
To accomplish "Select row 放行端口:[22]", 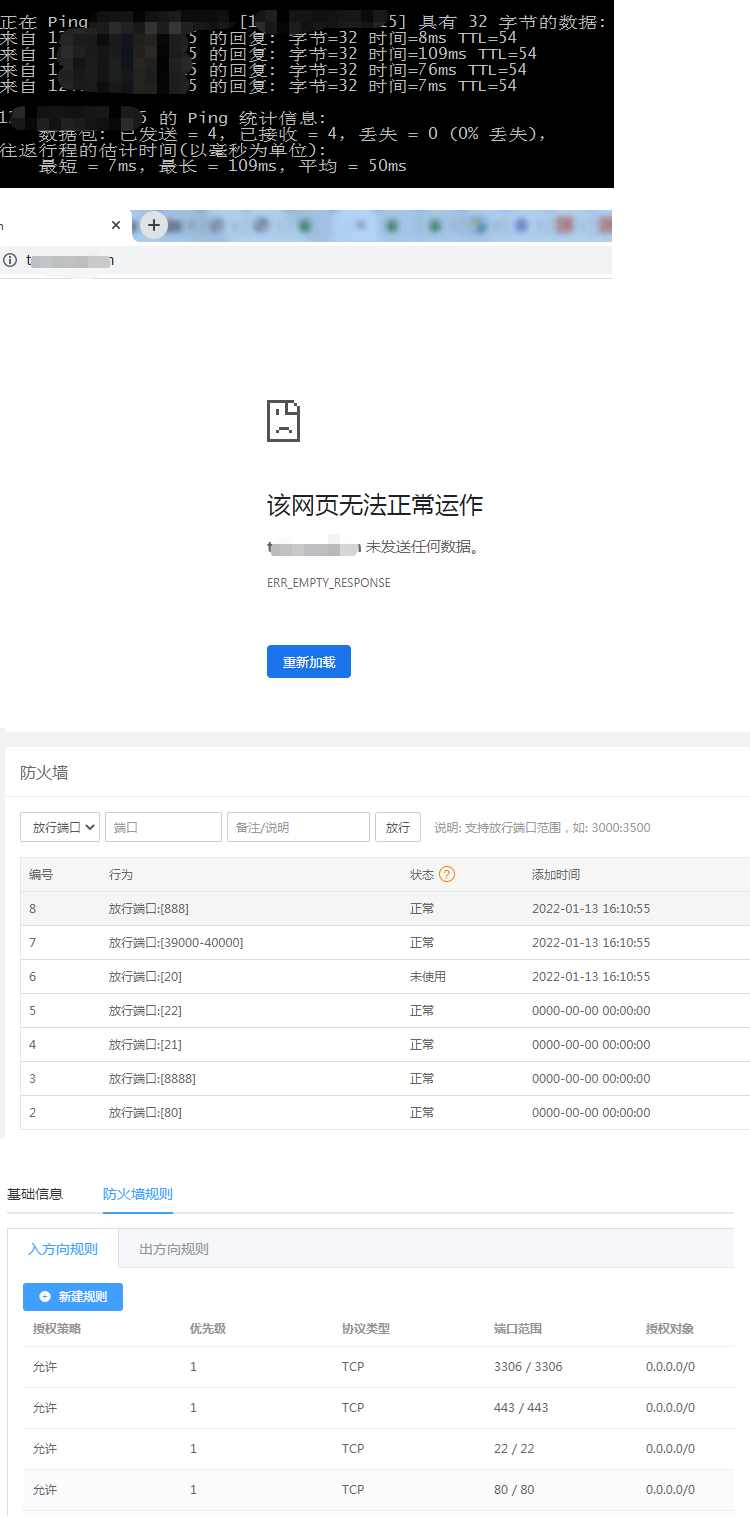I will coord(385,1011).
